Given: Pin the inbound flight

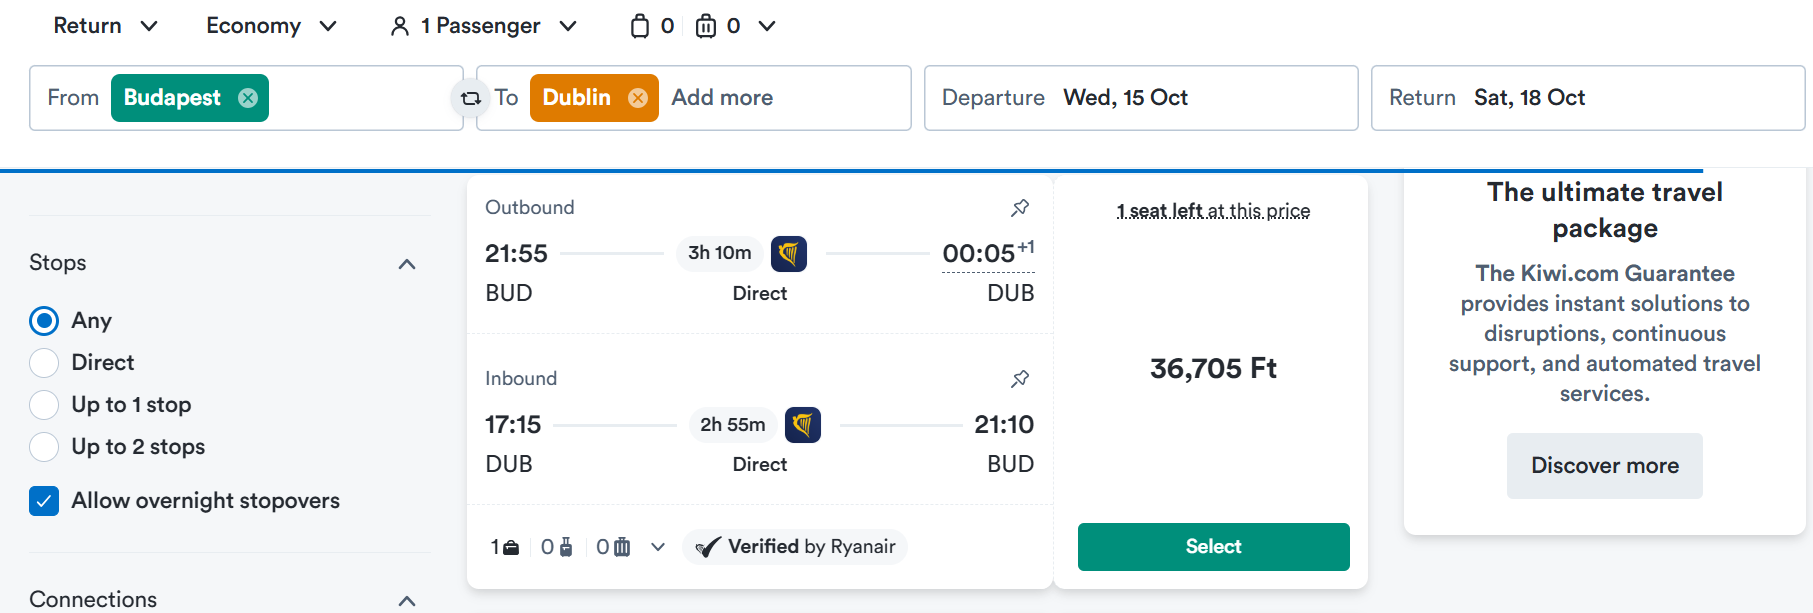Looking at the screenshot, I should (x=1020, y=379).
